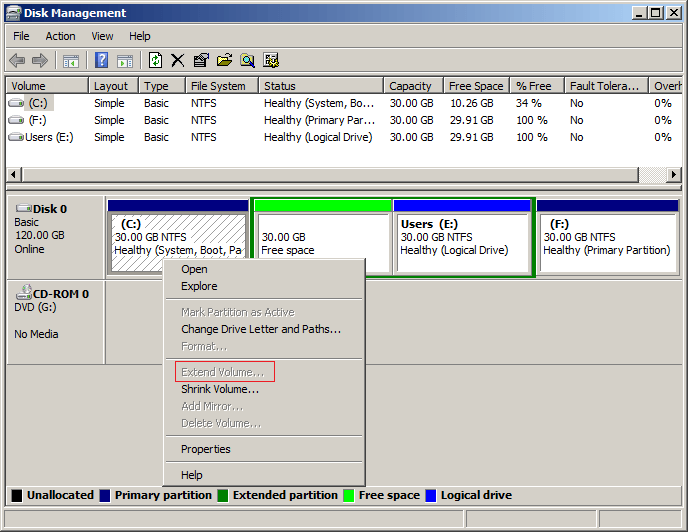Screen dimensions: 688x532
Task: Click the magnifier search toolbar icon
Action: pyautogui.click(x=247, y=61)
